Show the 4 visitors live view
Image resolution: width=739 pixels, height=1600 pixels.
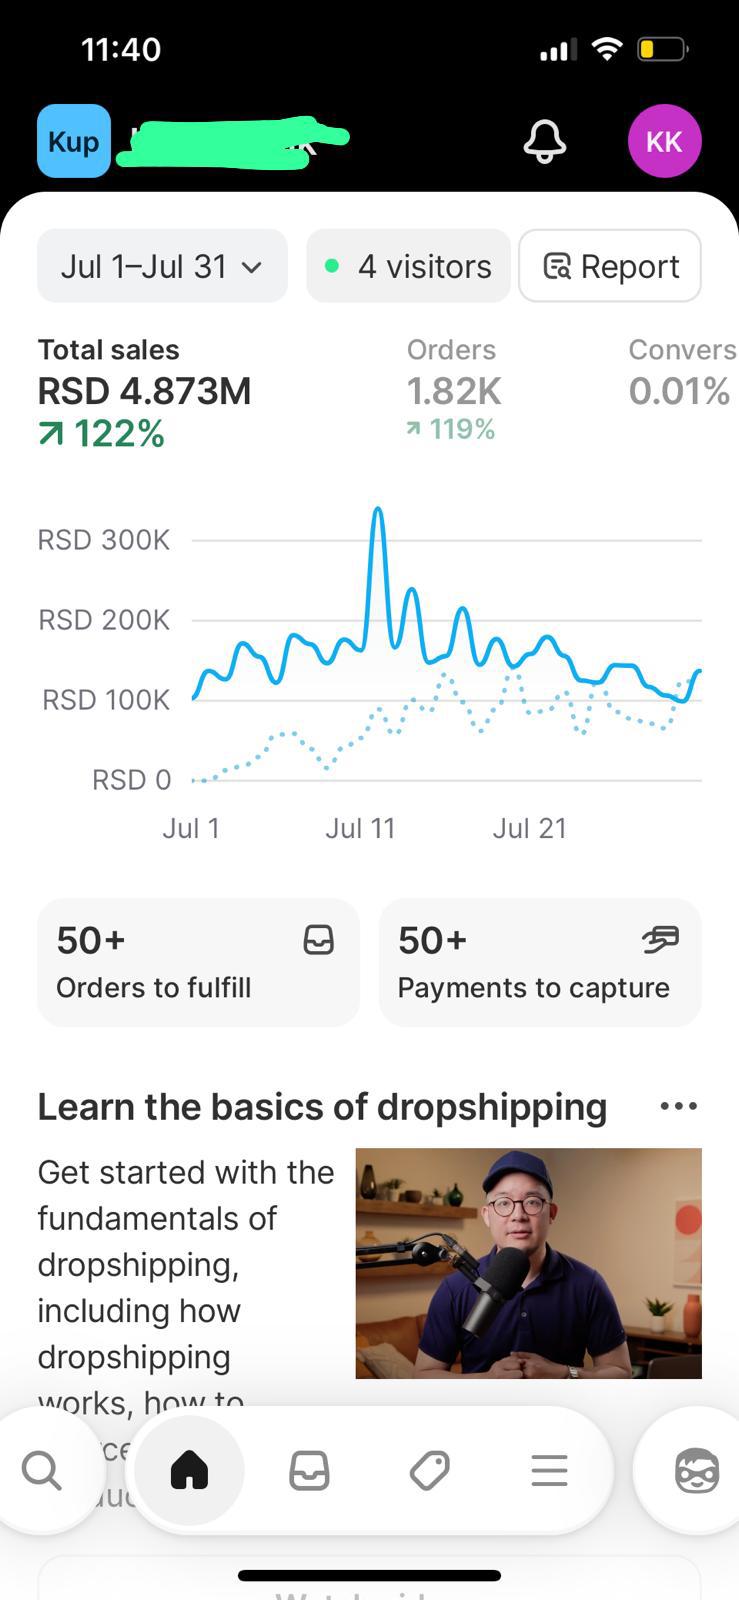pos(408,267)
